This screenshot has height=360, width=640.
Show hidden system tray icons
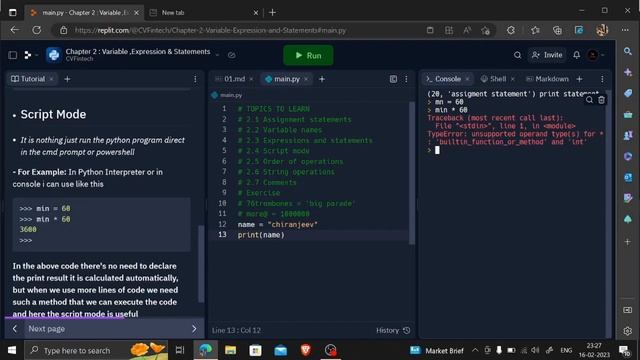[475, 350]
